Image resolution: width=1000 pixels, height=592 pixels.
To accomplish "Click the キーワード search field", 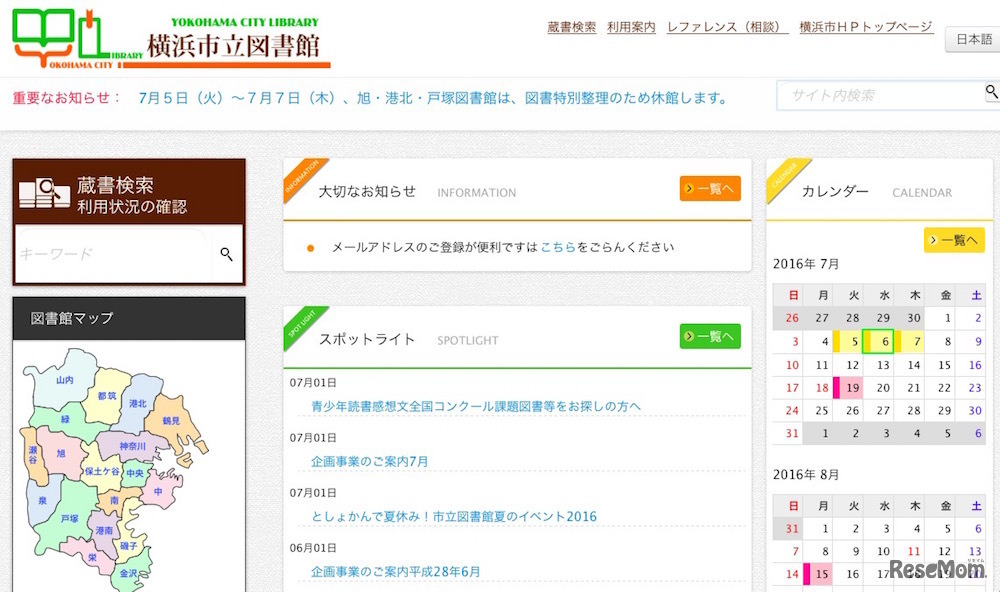I will [112, 255].
